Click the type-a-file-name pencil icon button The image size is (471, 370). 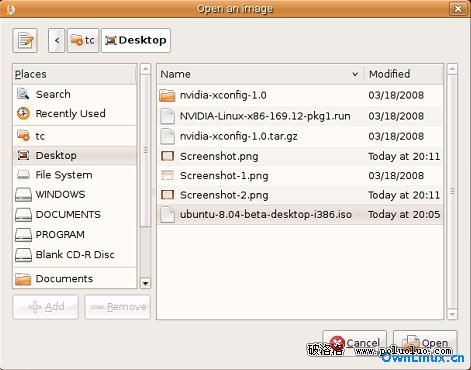[25, 41]
